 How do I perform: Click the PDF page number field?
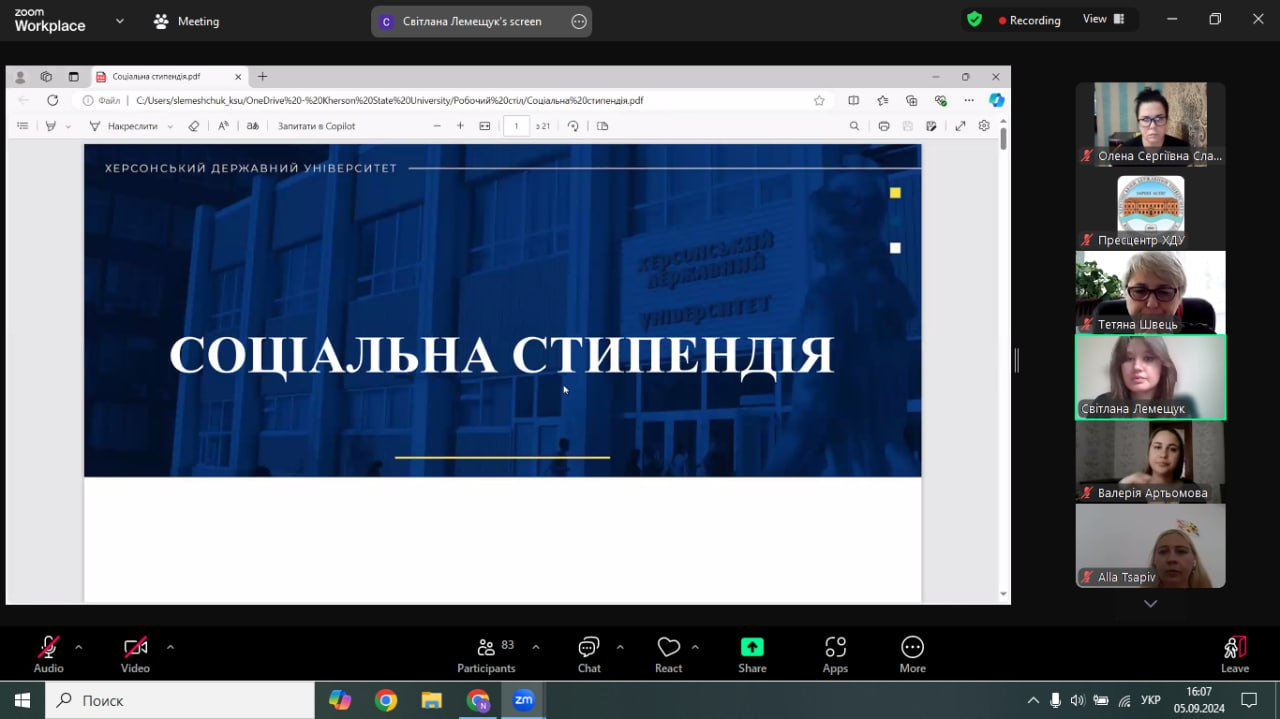(516, 126)
